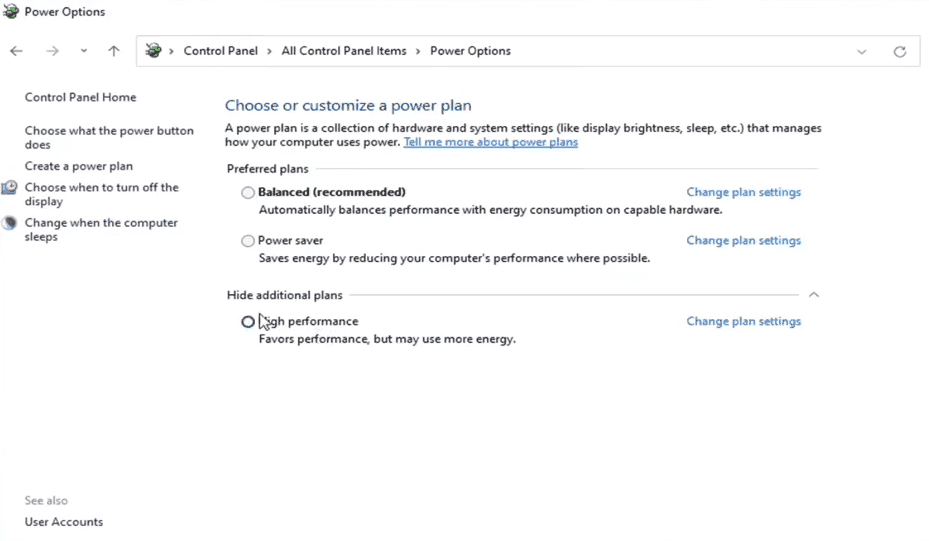
Task: Open Tell me more about power plans
Action: [491, 142]
